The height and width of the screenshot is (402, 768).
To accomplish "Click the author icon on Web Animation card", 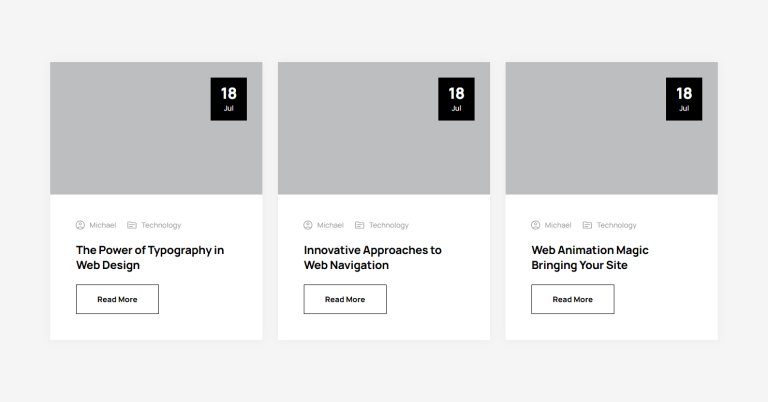I will (x=536, y=225).
